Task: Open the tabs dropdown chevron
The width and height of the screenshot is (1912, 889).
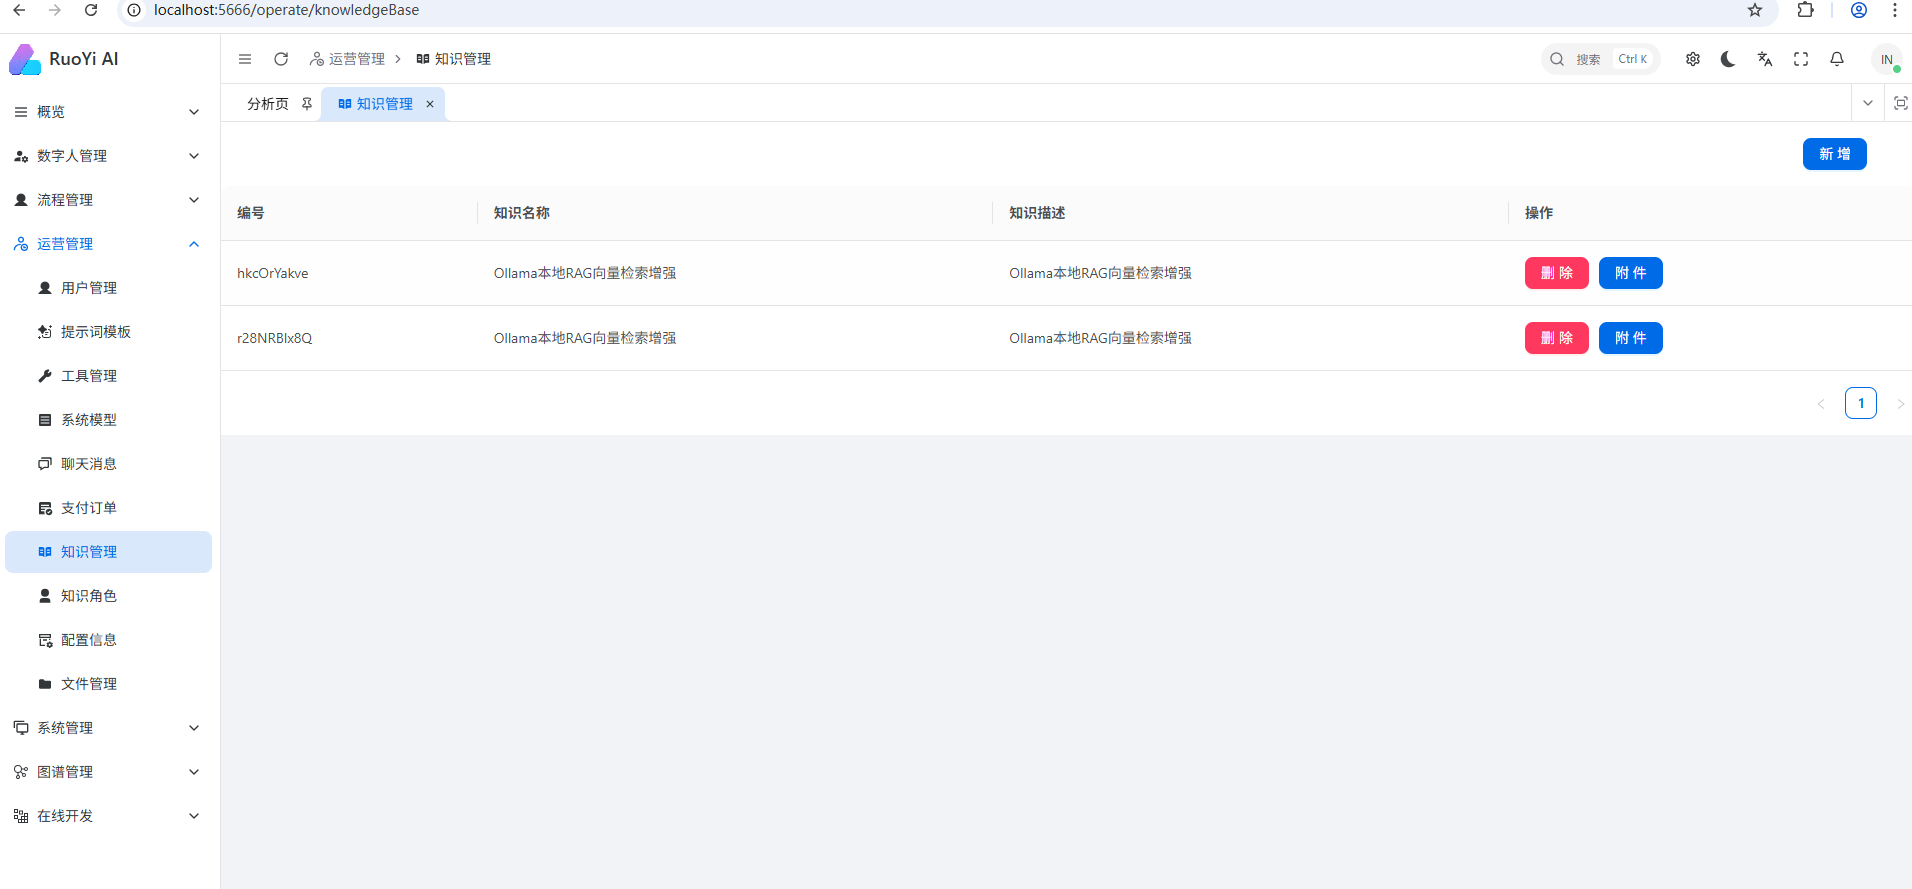Action: click(x=1867, y=103)
